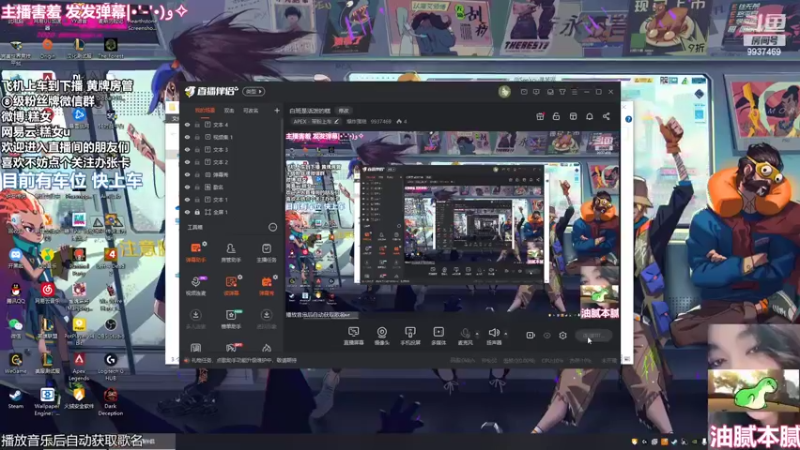Image resolution: width=800 pixels, height=450 pixels.
Task: Click the start streaming button
Action: [593, 335]
